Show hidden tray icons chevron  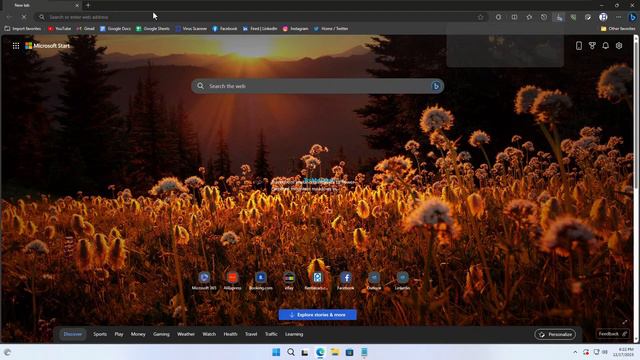pyautogui.click(x=575, y=352)
